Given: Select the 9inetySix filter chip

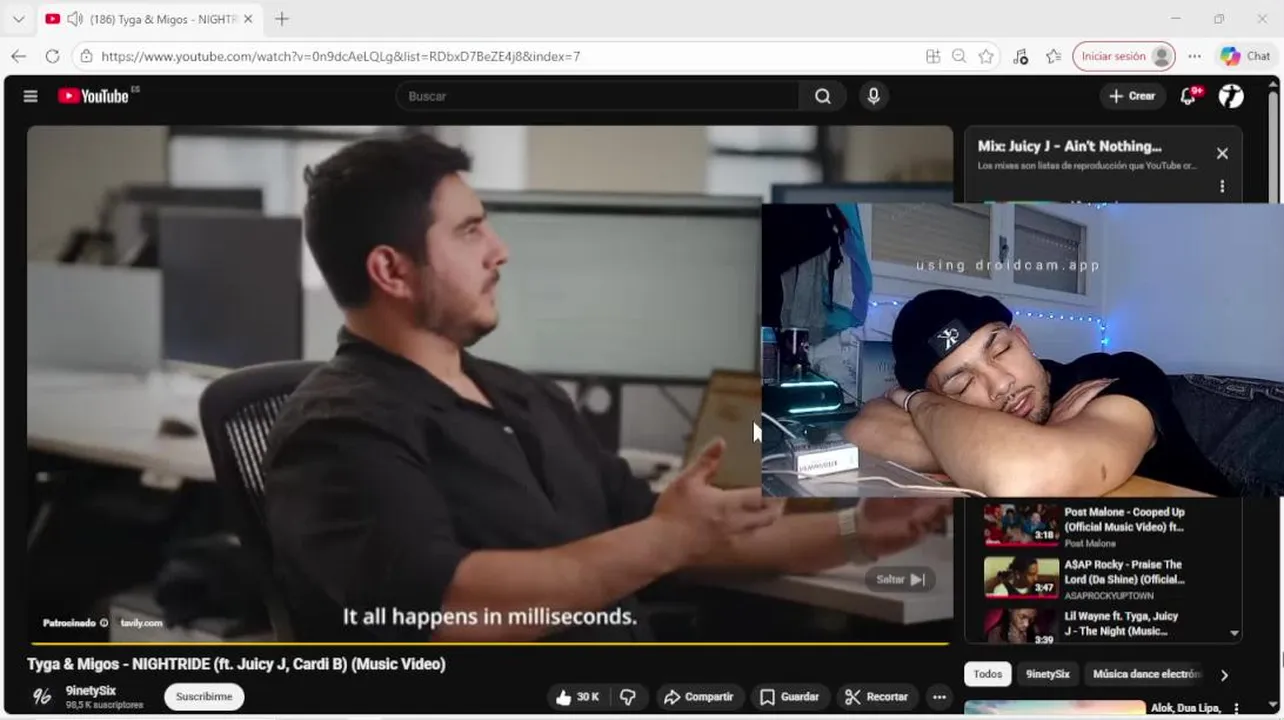Looking at the screenshot, I should click(1048, 674).
